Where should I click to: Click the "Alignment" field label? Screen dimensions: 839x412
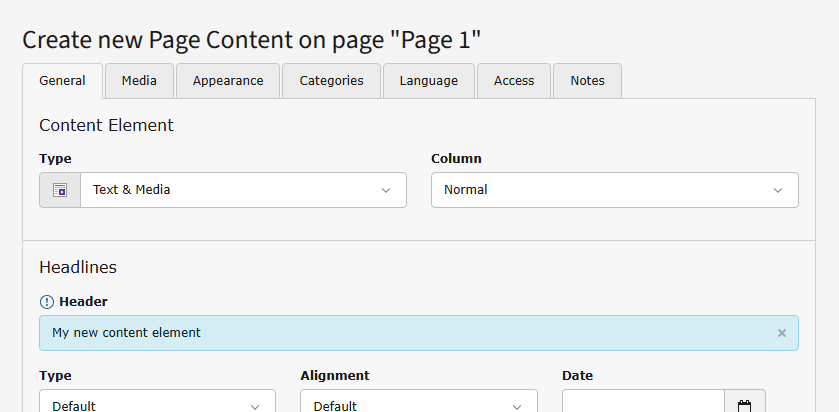pos(335,376)
